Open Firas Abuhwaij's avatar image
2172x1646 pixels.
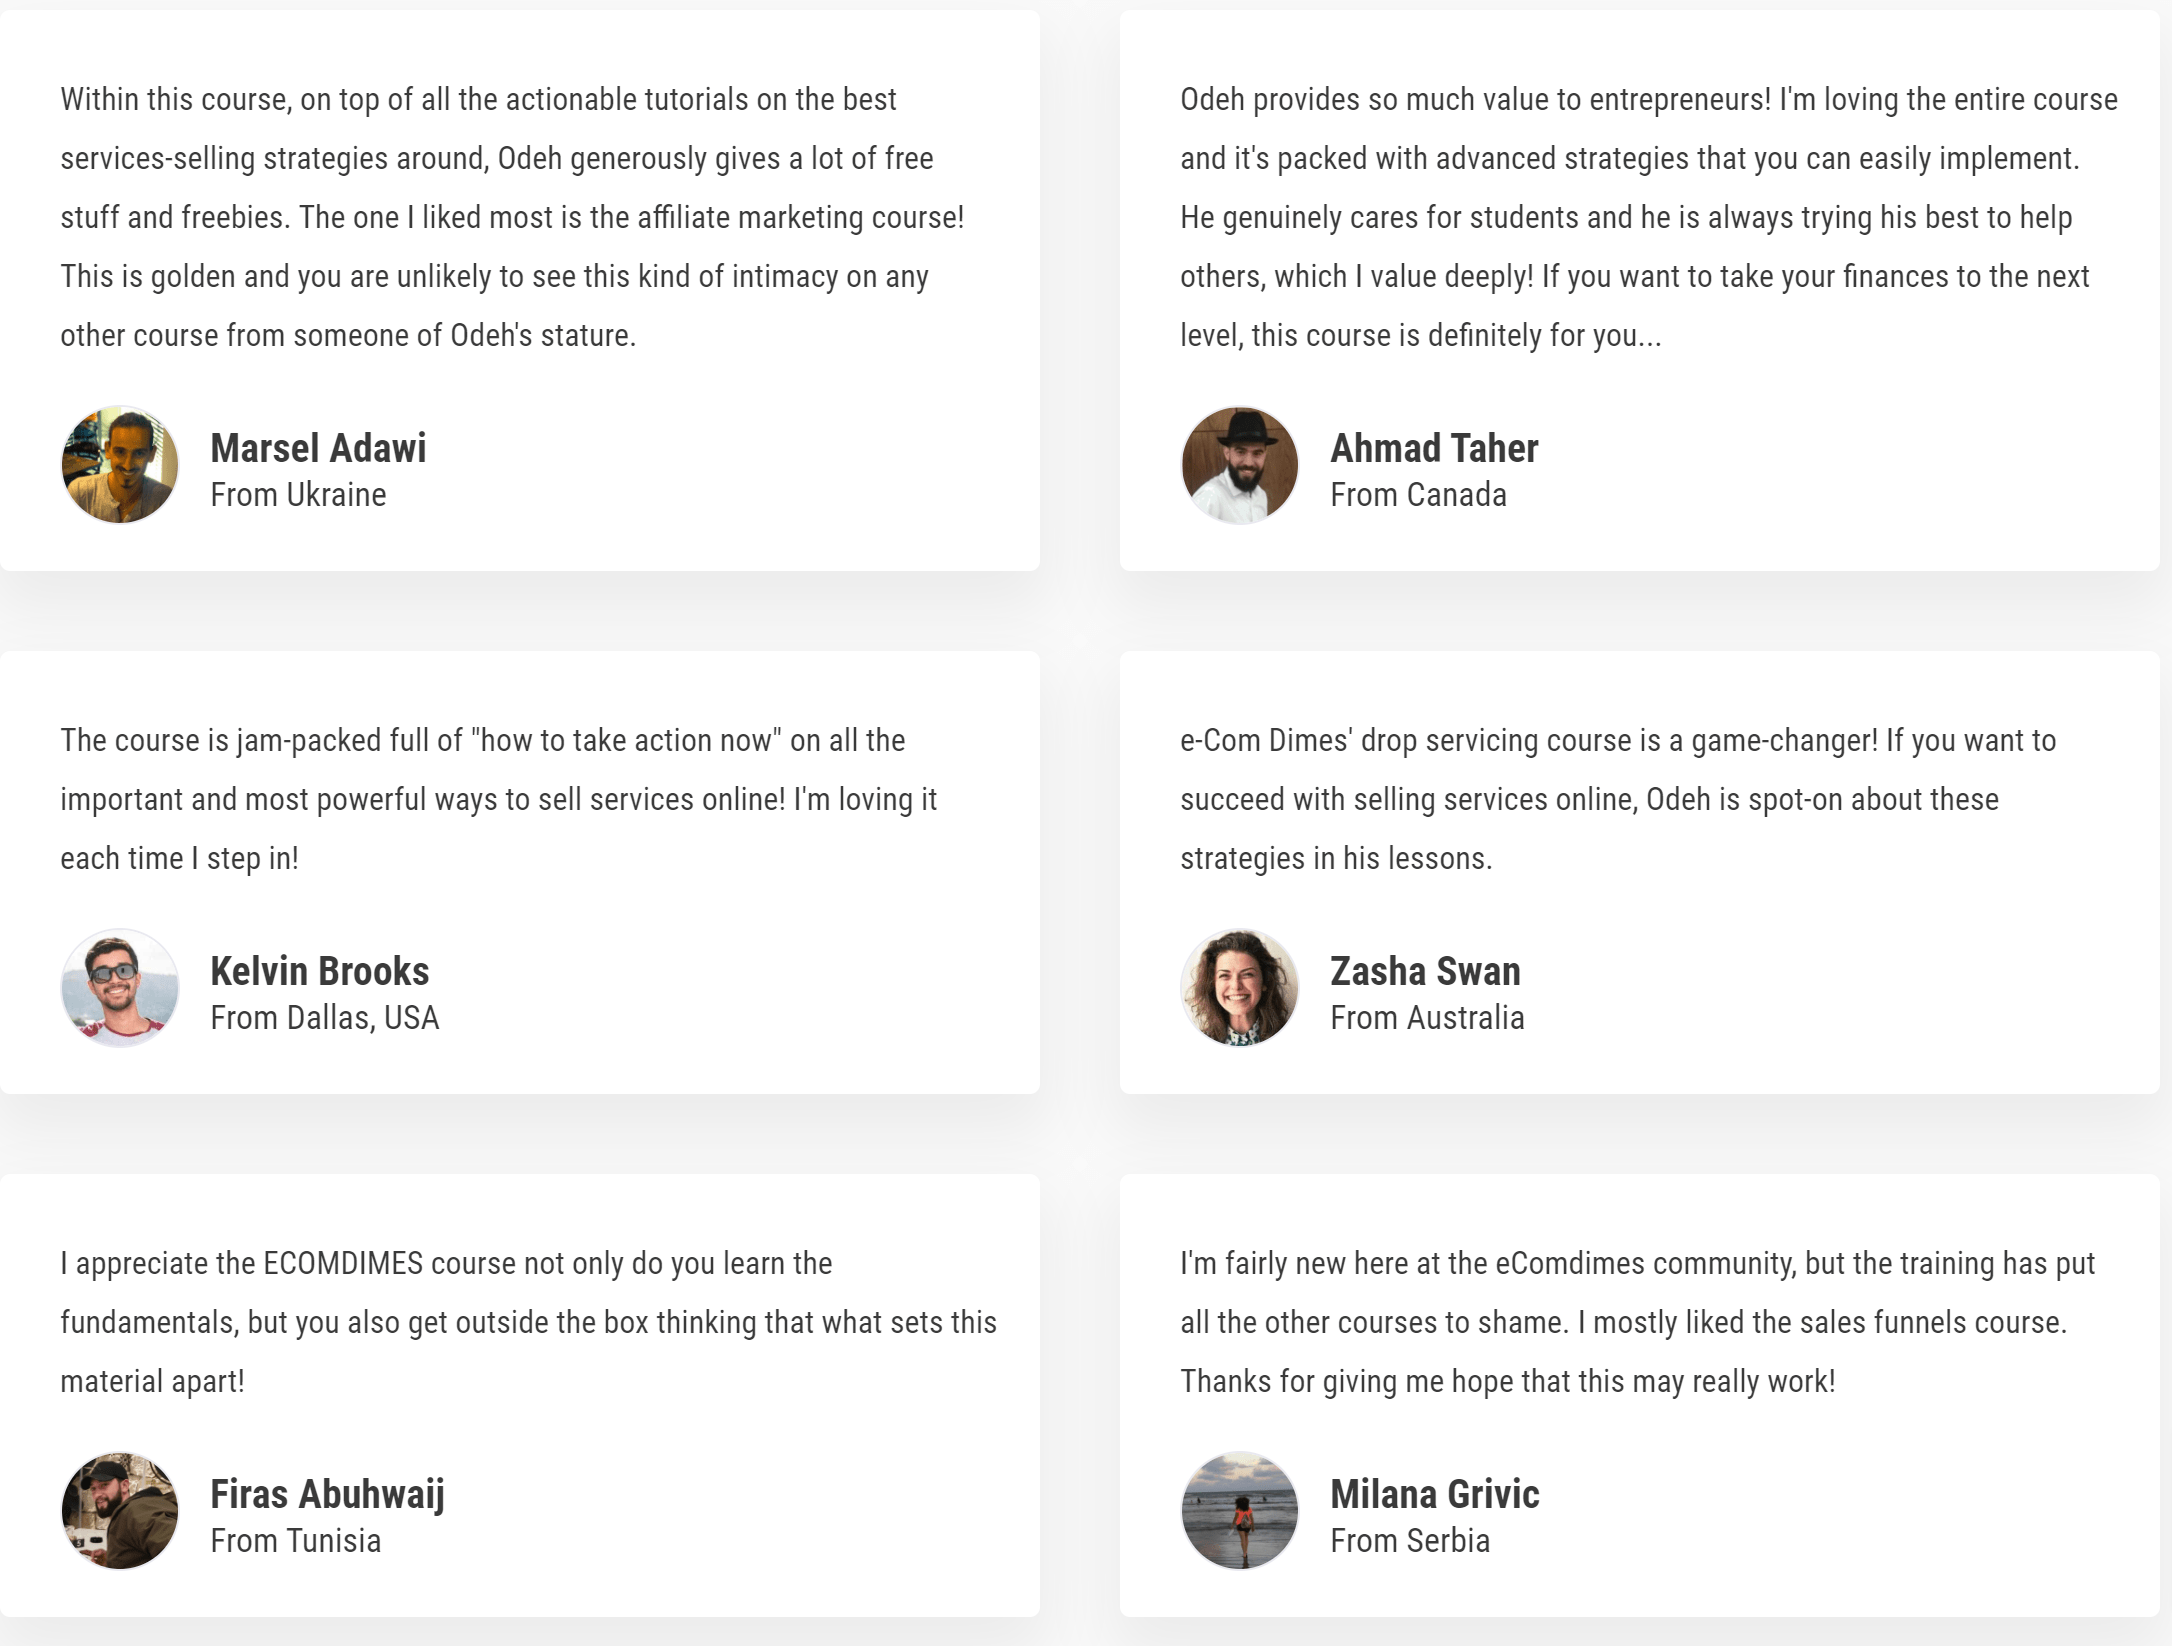click(120, 1511)
